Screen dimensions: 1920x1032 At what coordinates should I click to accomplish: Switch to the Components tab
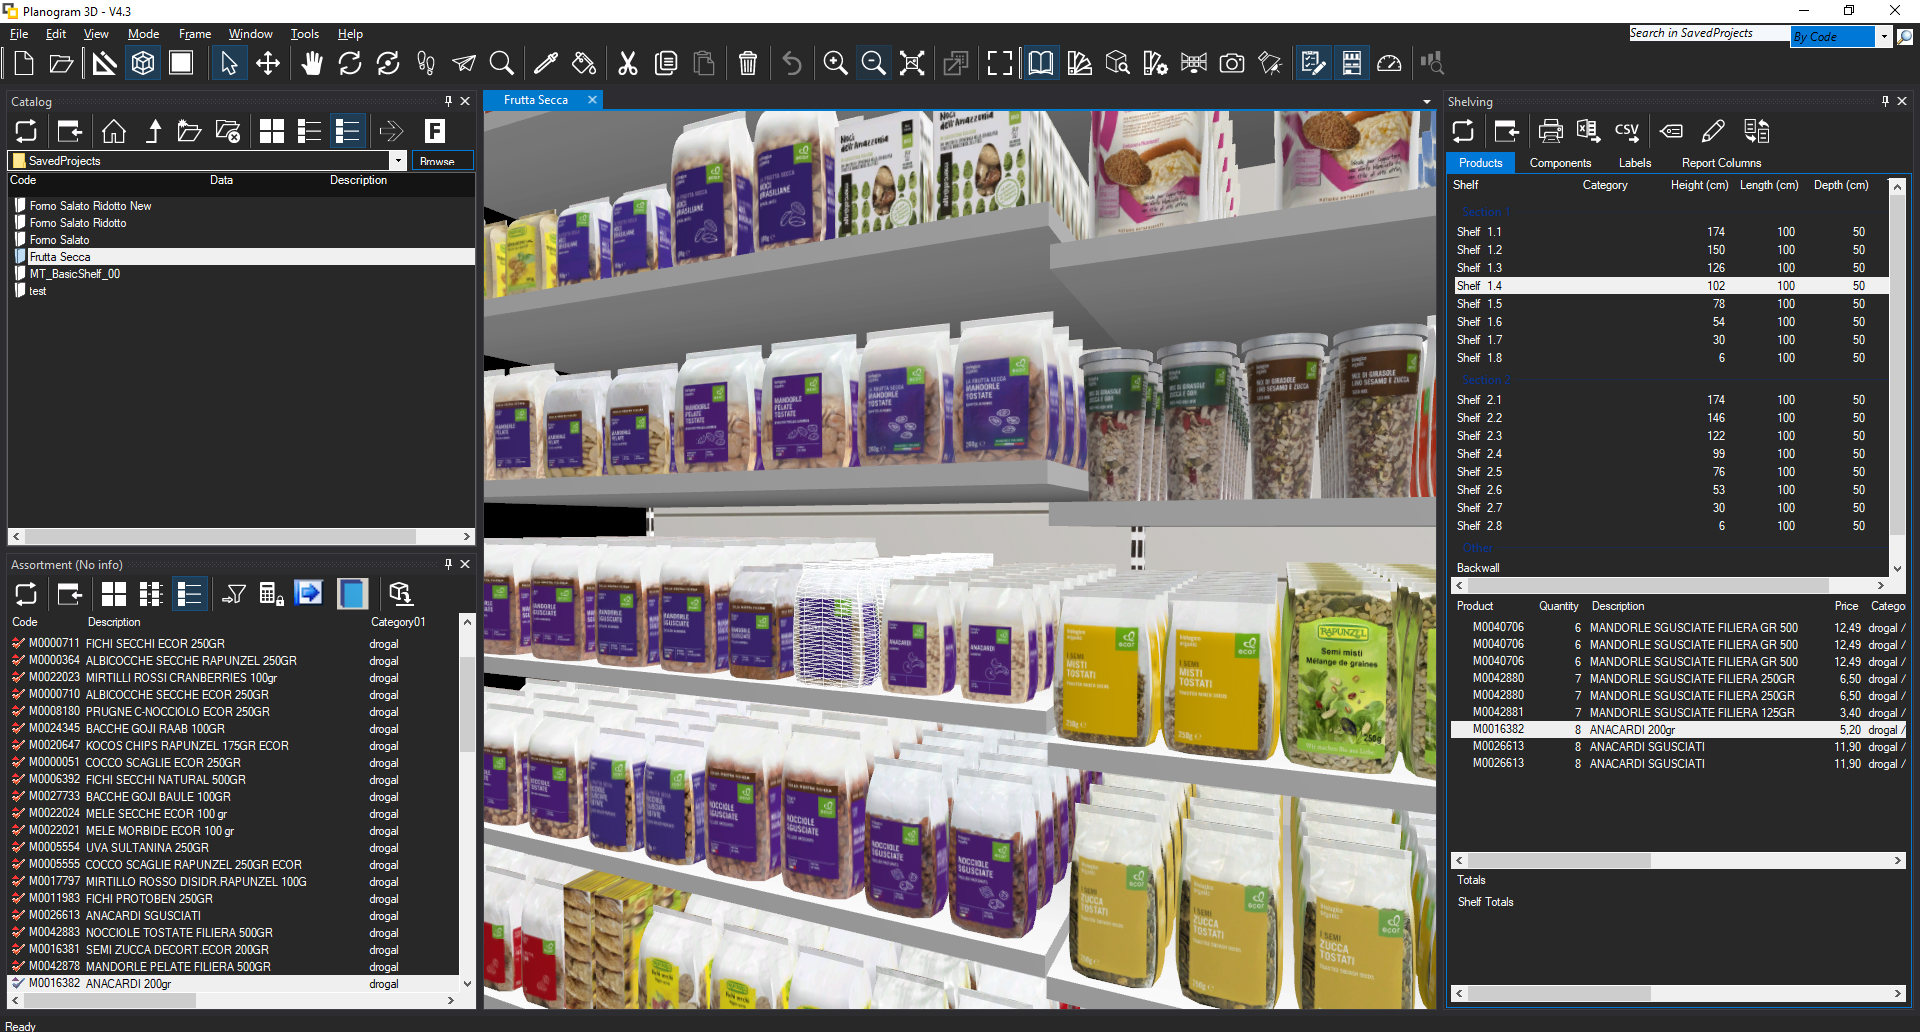click(x=1559, y=163)
